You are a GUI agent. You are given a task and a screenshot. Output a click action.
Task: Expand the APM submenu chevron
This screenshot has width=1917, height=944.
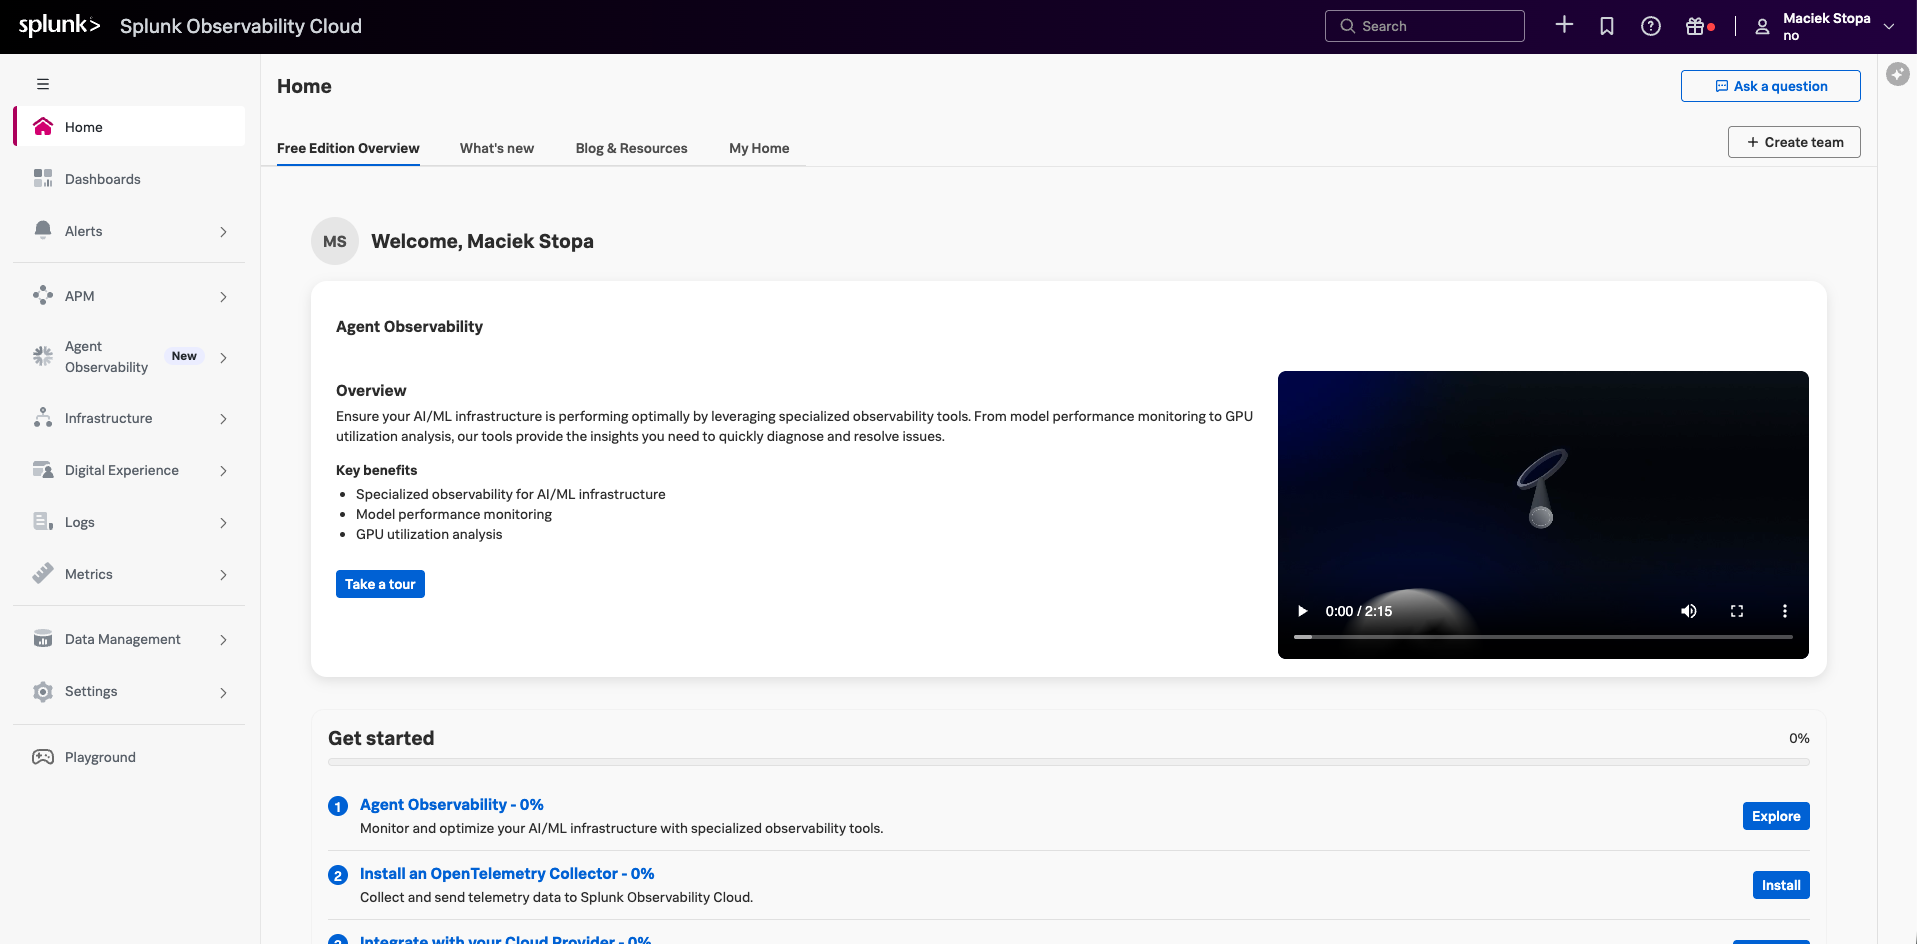tap(223, 297)
